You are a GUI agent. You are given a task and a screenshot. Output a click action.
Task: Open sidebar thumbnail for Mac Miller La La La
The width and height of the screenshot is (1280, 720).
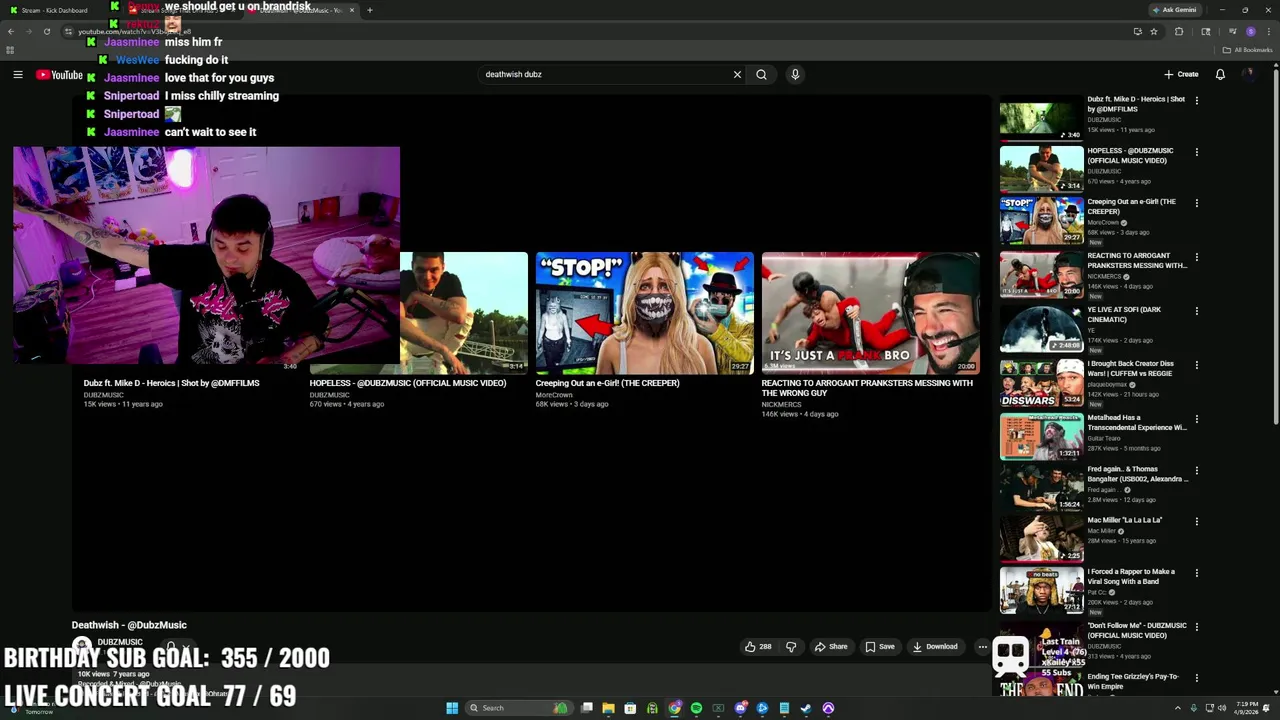click(1041, 539)
